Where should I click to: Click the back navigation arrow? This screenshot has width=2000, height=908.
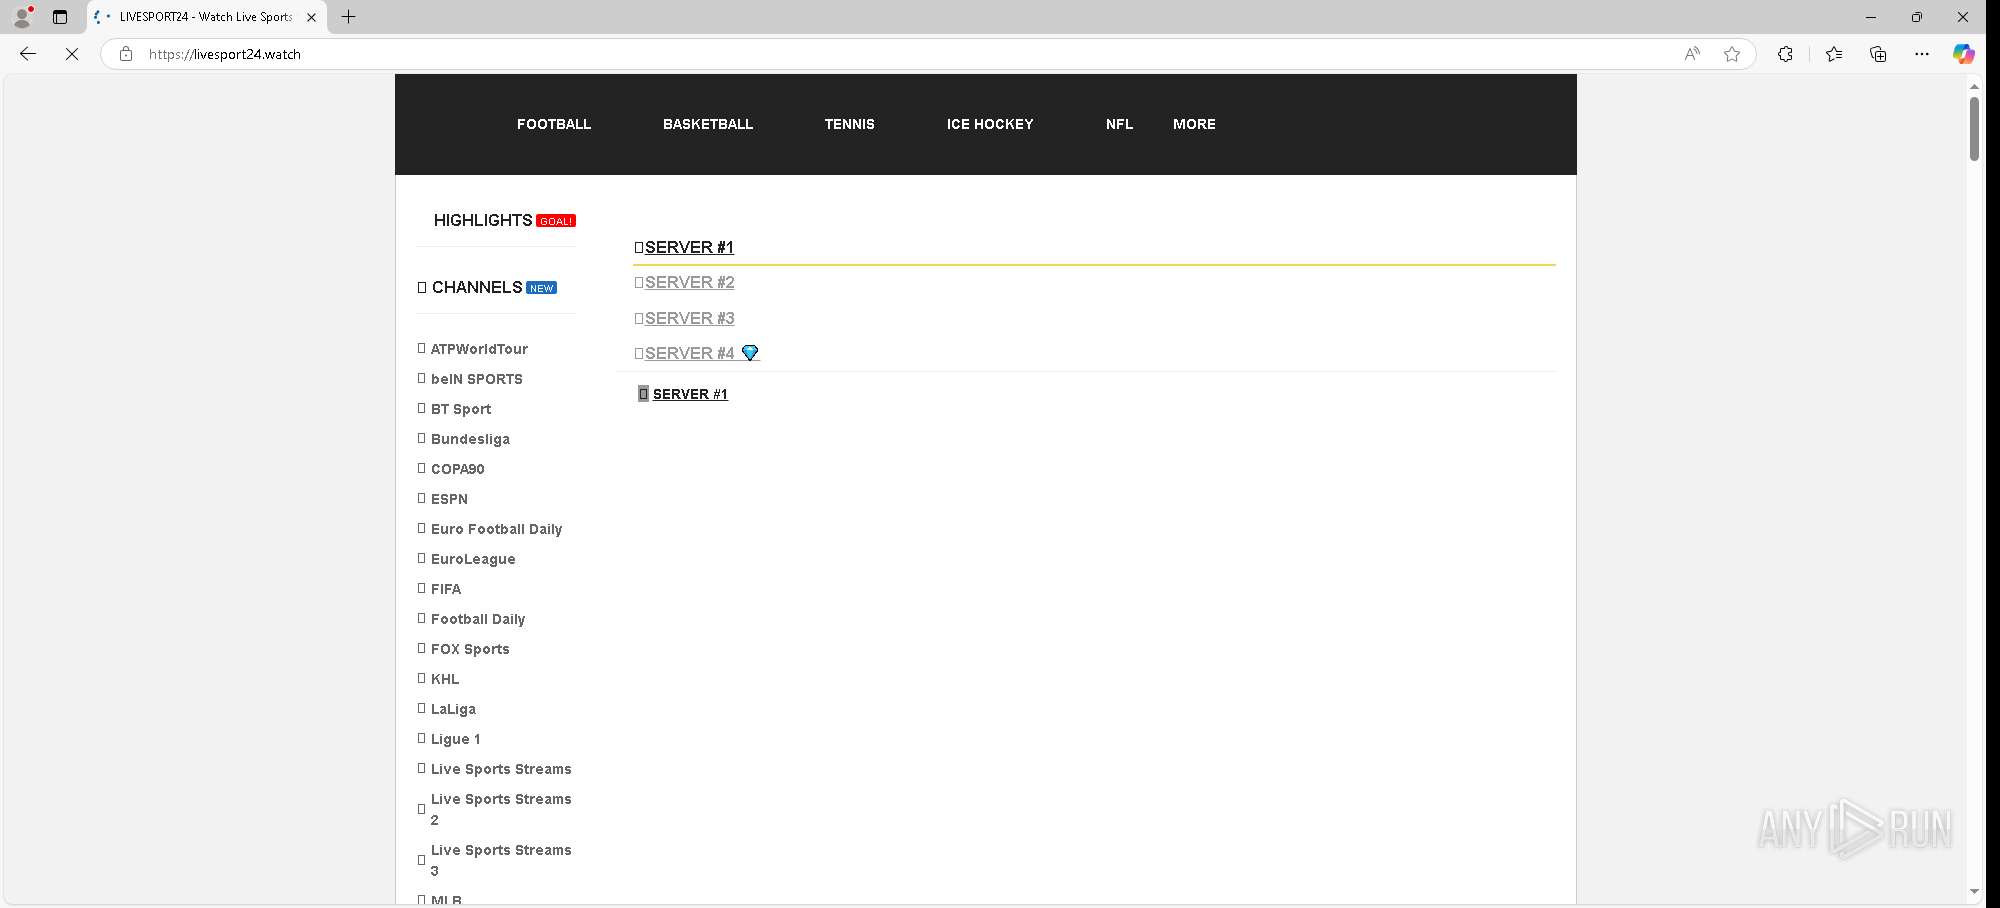tap(27, 54)
